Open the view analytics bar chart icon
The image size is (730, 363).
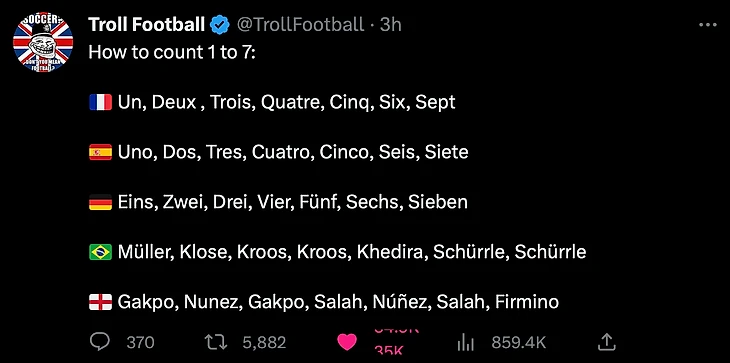pos(466,343)
